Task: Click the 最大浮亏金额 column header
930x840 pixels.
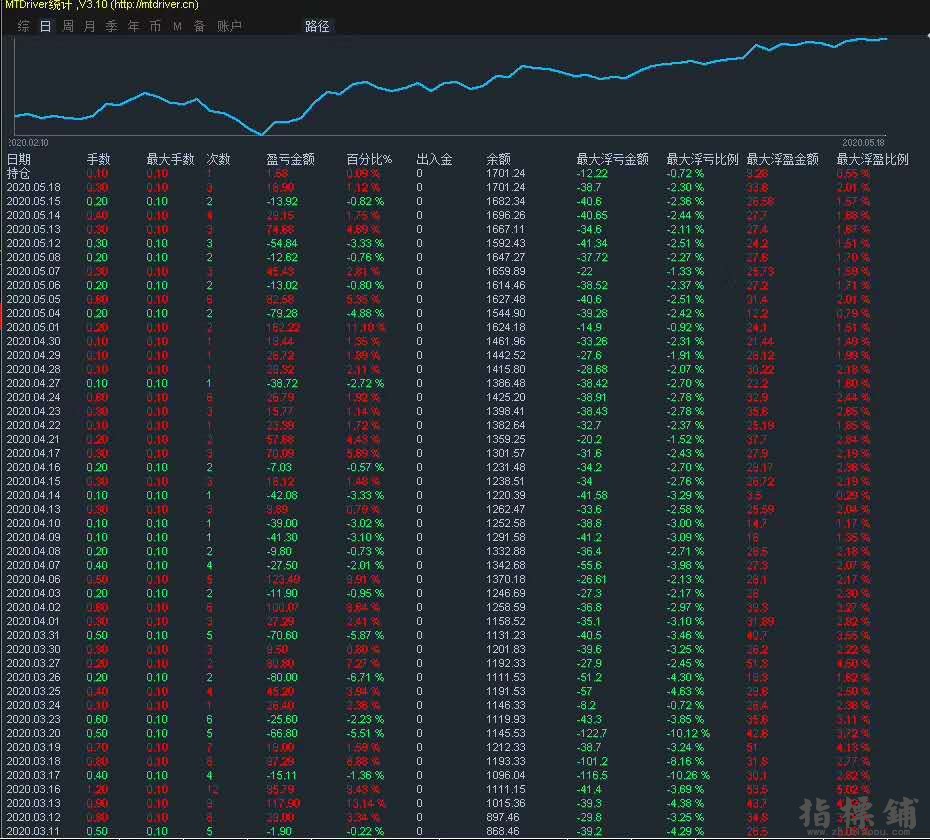Action: pyautogui.click(x=613, y=159)
